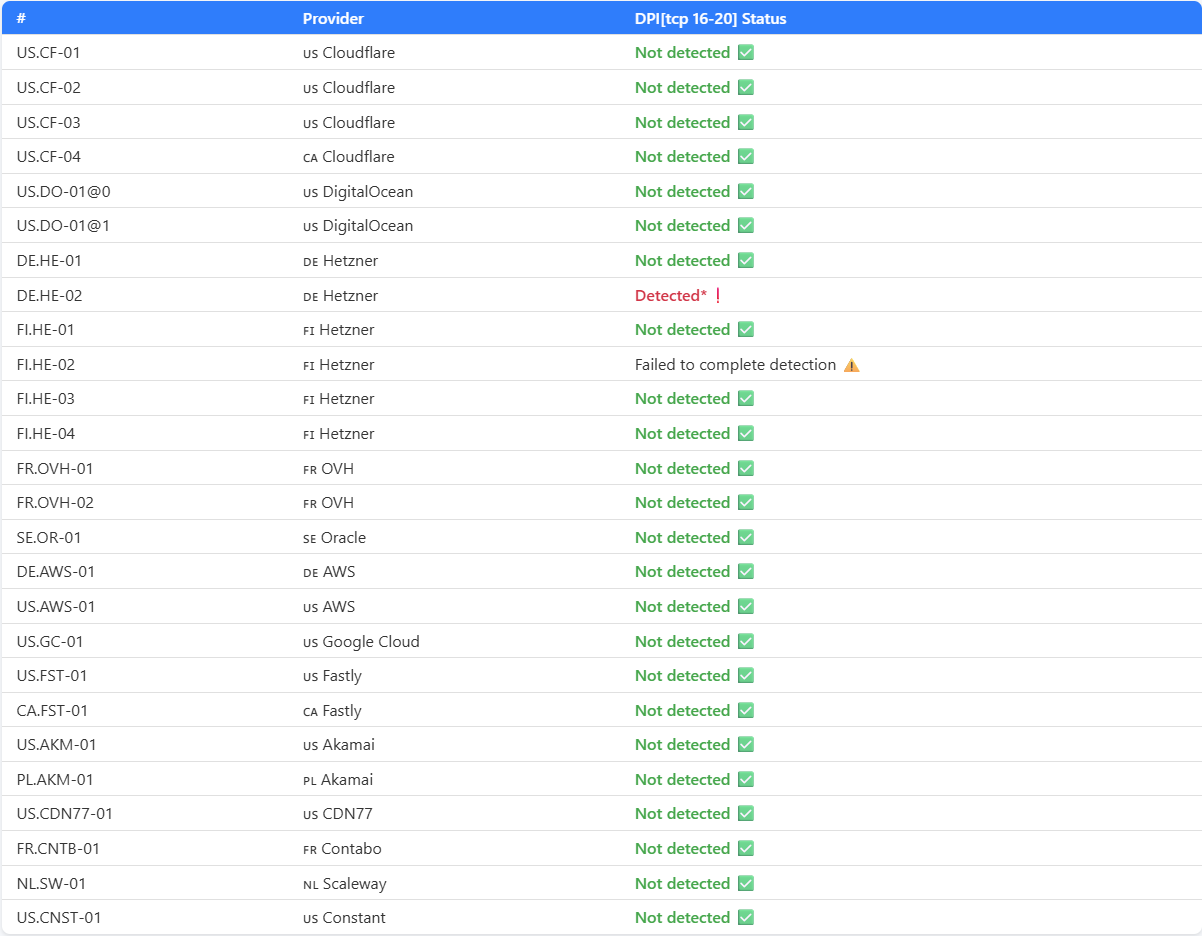This screenshot has height=936, width=1202.
Task: Select the DE.HE-02 identifier cell
Action: 50,296
